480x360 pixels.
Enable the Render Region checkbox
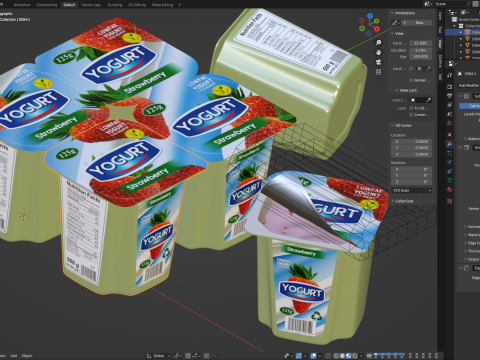click(x=411, y=80)
